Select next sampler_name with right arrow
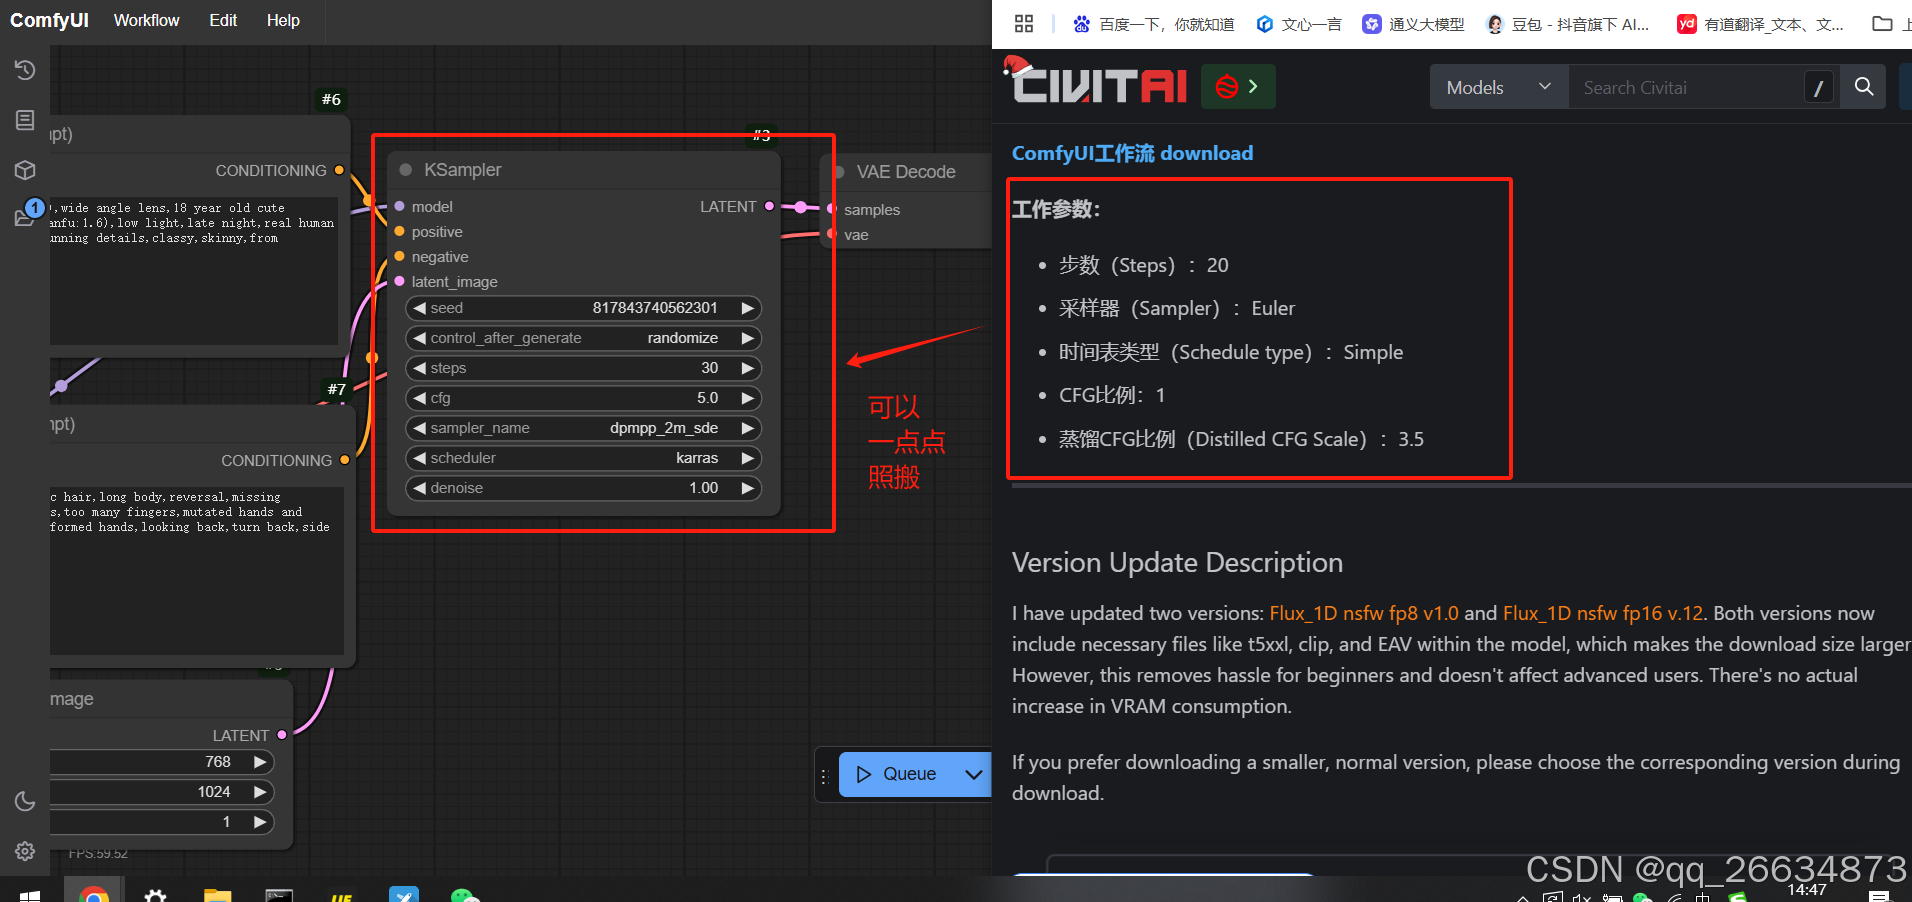This screenshot has height=902, width=1912. point(747,428)
